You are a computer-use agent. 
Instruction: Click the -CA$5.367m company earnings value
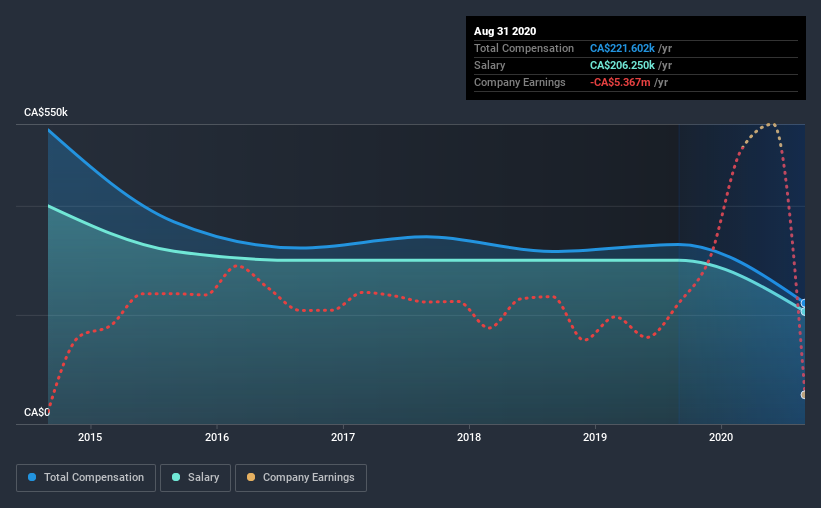click(620, 82)
